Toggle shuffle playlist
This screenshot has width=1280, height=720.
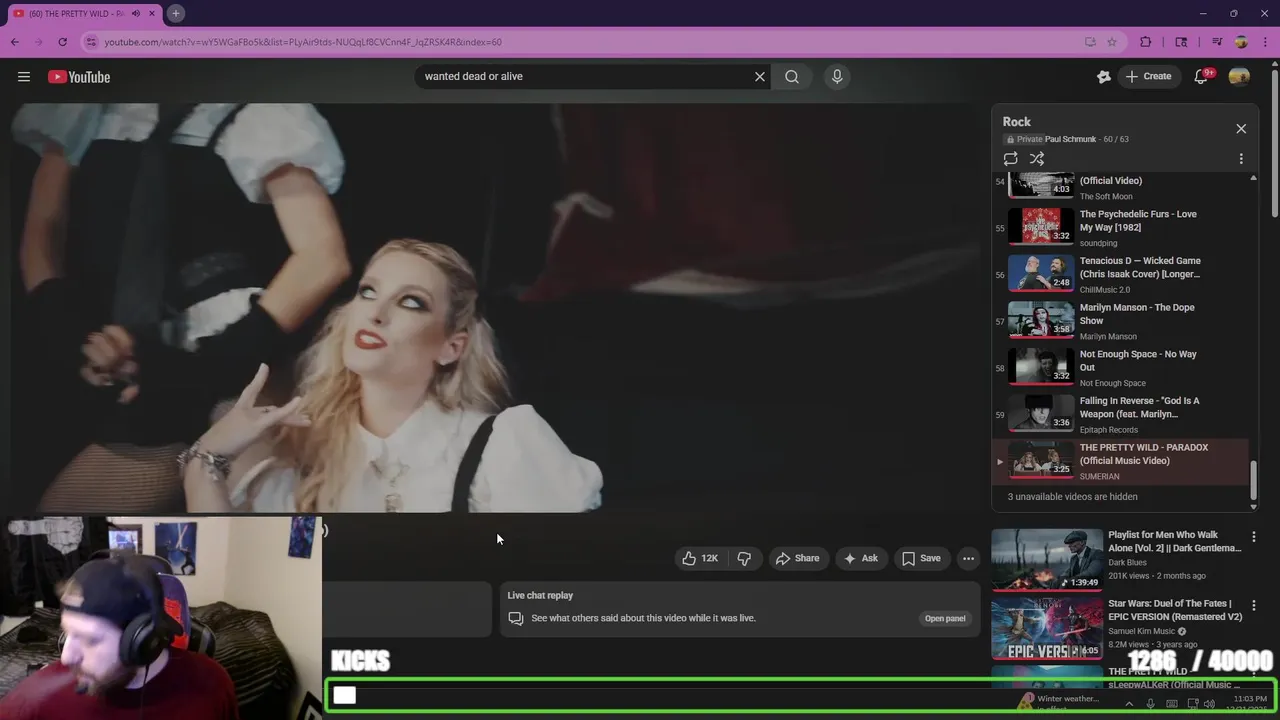(x=1037, y=159)
